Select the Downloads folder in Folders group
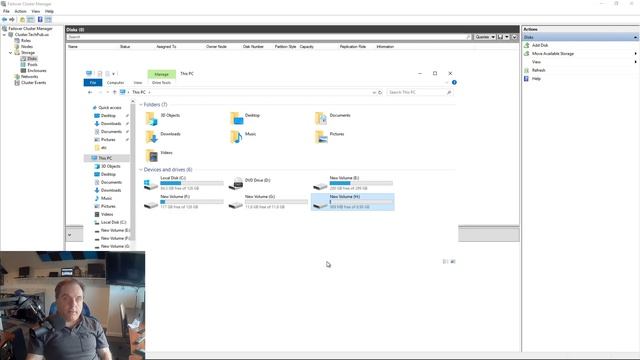The image size is (640, 360). 163,137
